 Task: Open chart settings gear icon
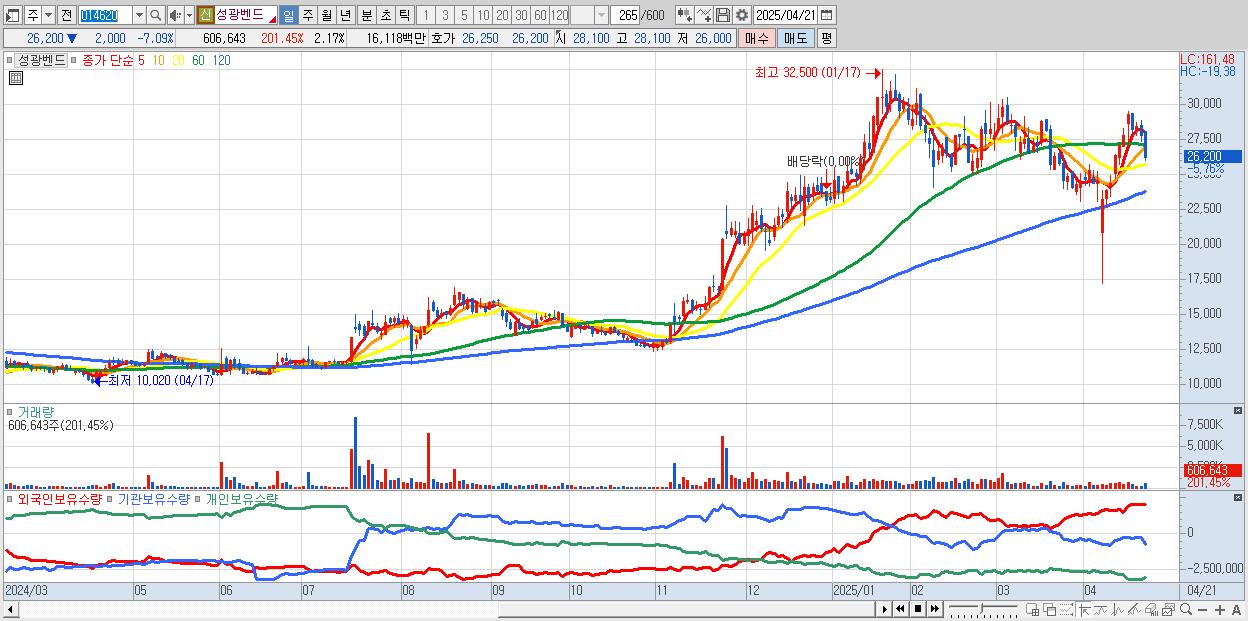click(x=742, y=15)
